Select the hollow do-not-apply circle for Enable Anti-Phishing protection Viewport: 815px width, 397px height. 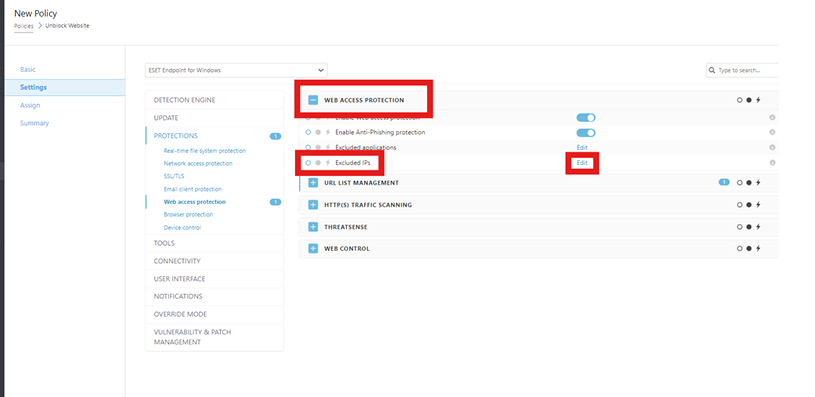[x=308, y=133]
